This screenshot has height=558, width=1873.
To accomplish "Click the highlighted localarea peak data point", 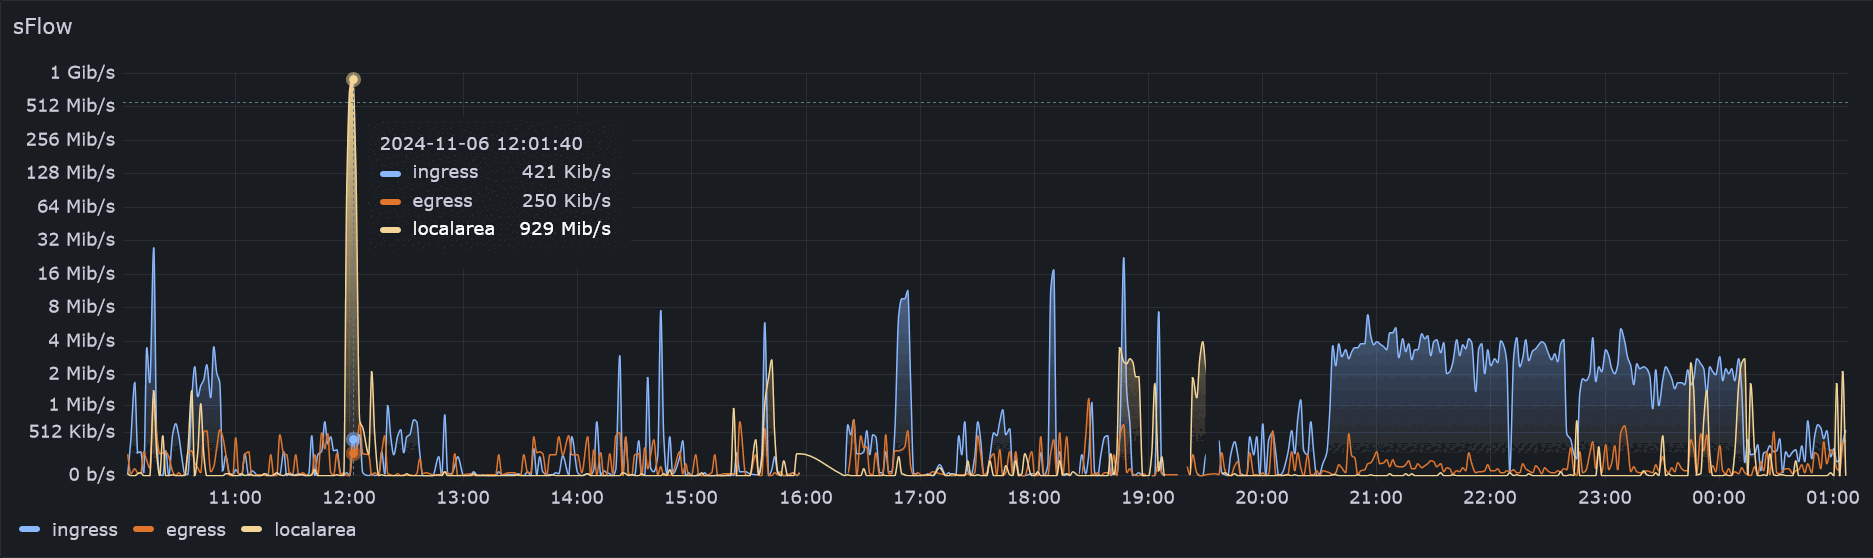I will [353, 79].
